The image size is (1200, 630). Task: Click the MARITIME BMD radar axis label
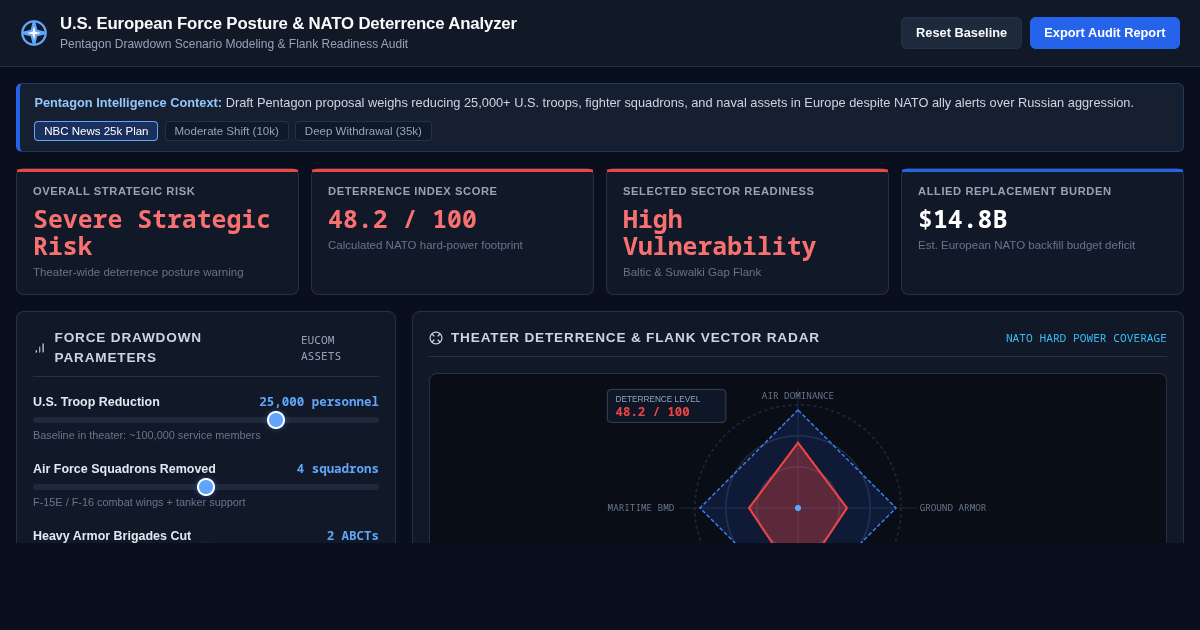tap(641, 508)
